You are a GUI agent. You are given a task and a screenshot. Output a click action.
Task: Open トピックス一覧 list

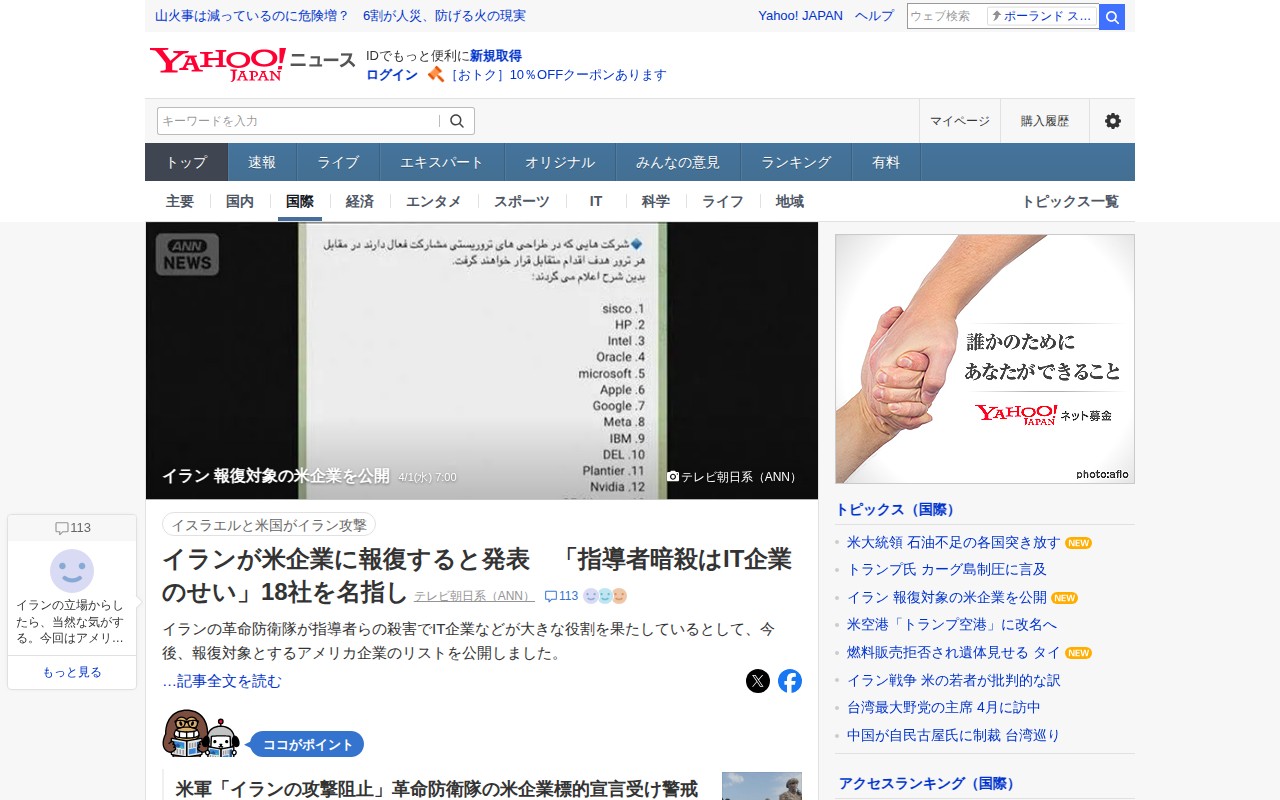[x=1070, y=201]
